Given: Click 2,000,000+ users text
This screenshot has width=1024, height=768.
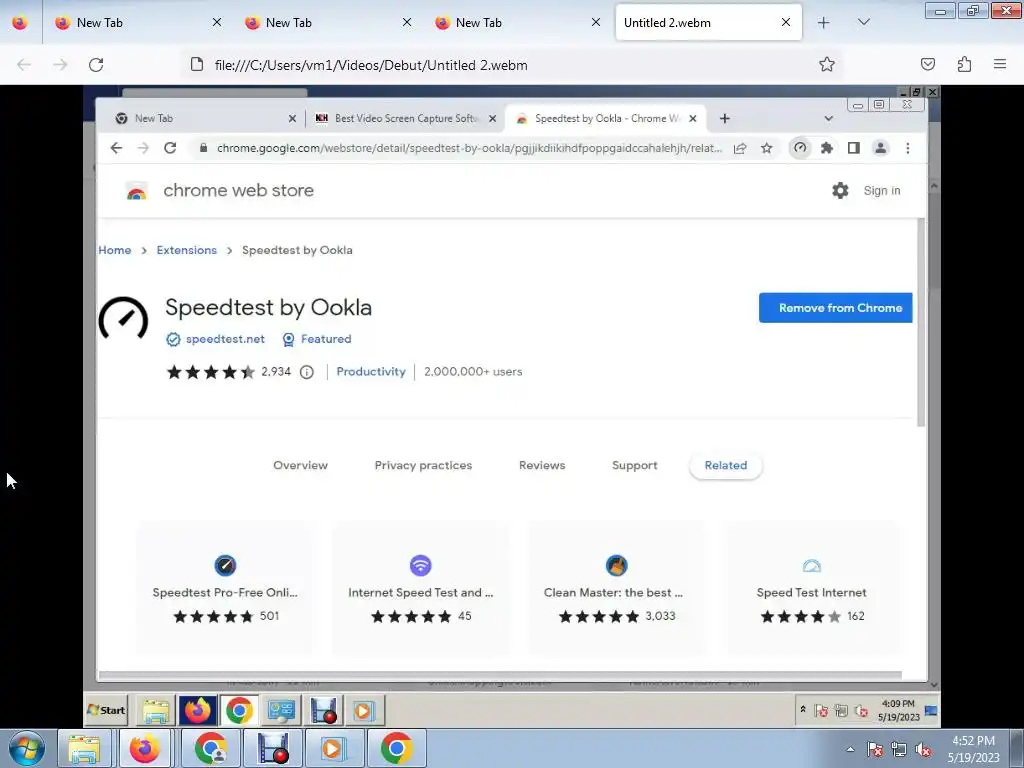Looking at the screenshot, I should [x=473, y=372].
